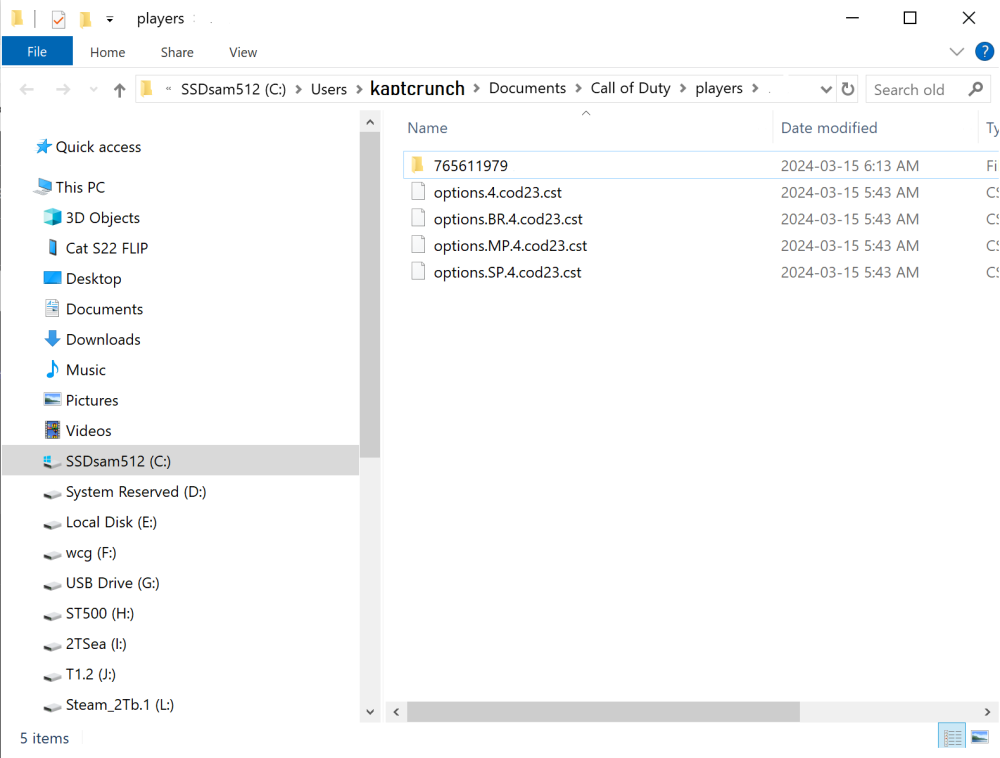Screen dimensions: 1000x758
Task: Select the 3D Objects folder icon
Action: coord(53,218)
